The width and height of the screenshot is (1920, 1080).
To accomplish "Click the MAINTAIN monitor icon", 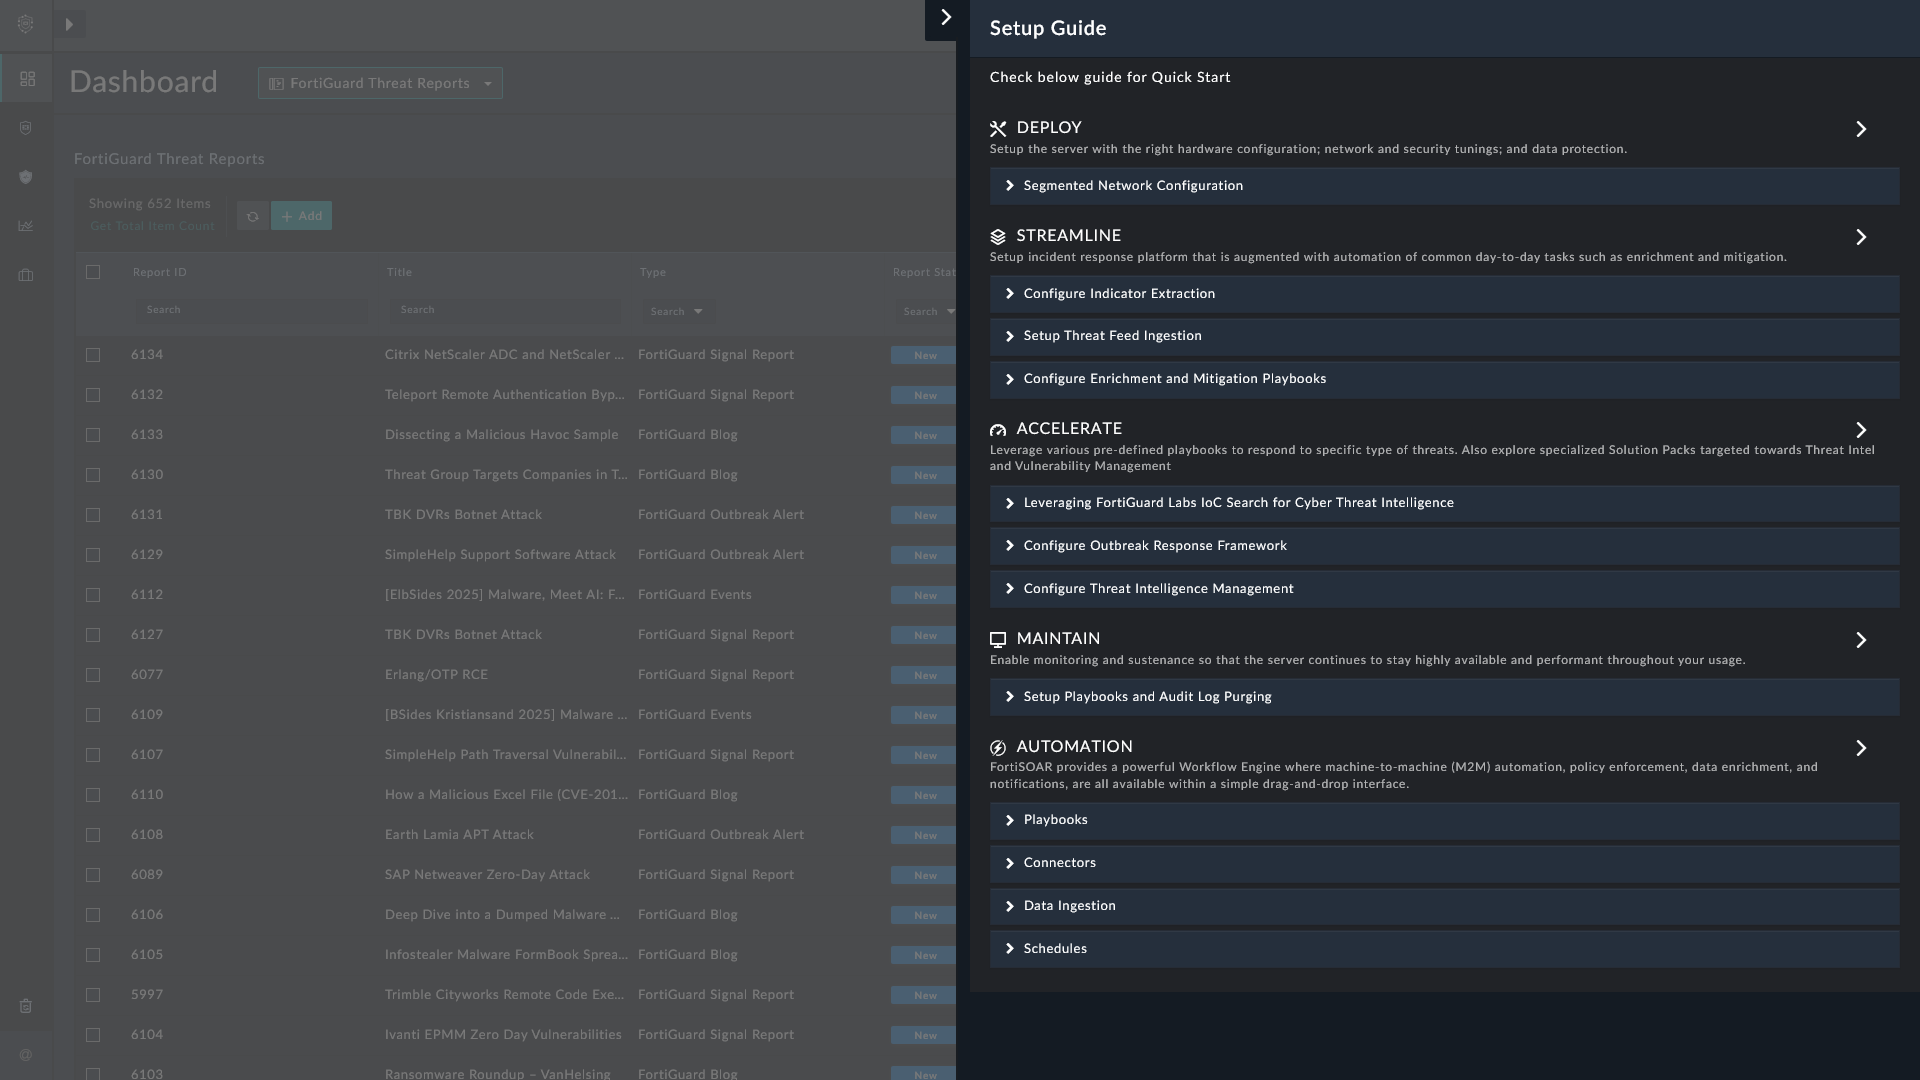I will (x=998, y=640).
